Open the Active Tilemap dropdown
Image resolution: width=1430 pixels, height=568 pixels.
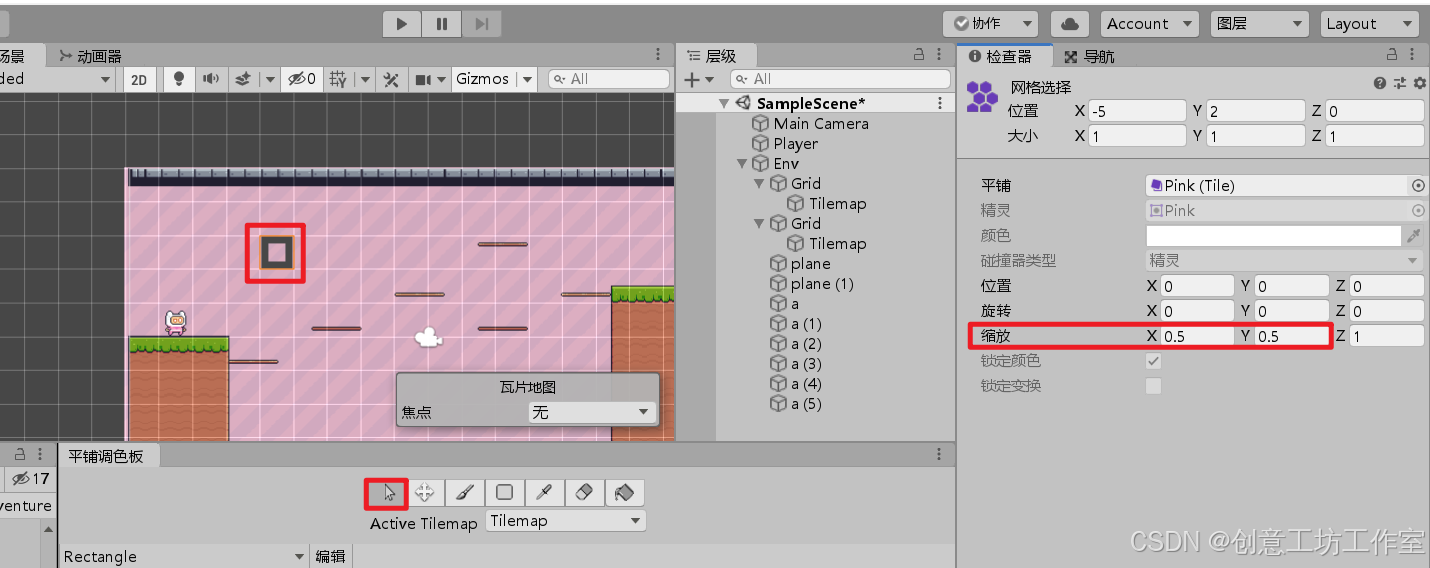point(566,521)
